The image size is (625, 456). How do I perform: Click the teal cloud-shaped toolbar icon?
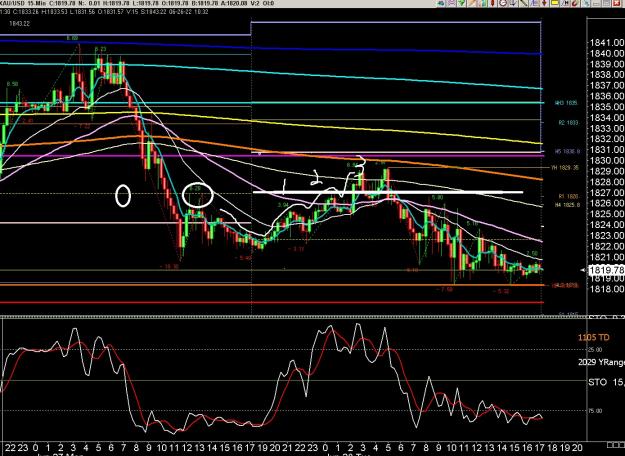pyautogui.click(x=440, y=3)
